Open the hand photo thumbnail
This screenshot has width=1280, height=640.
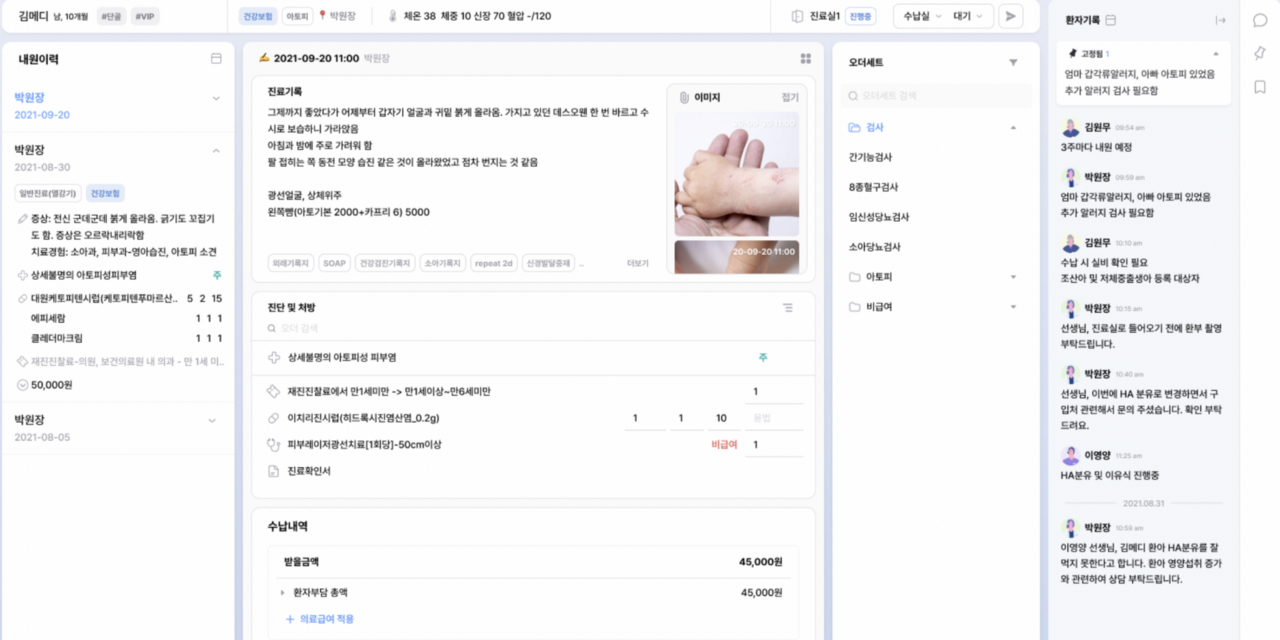coord(737,173)
